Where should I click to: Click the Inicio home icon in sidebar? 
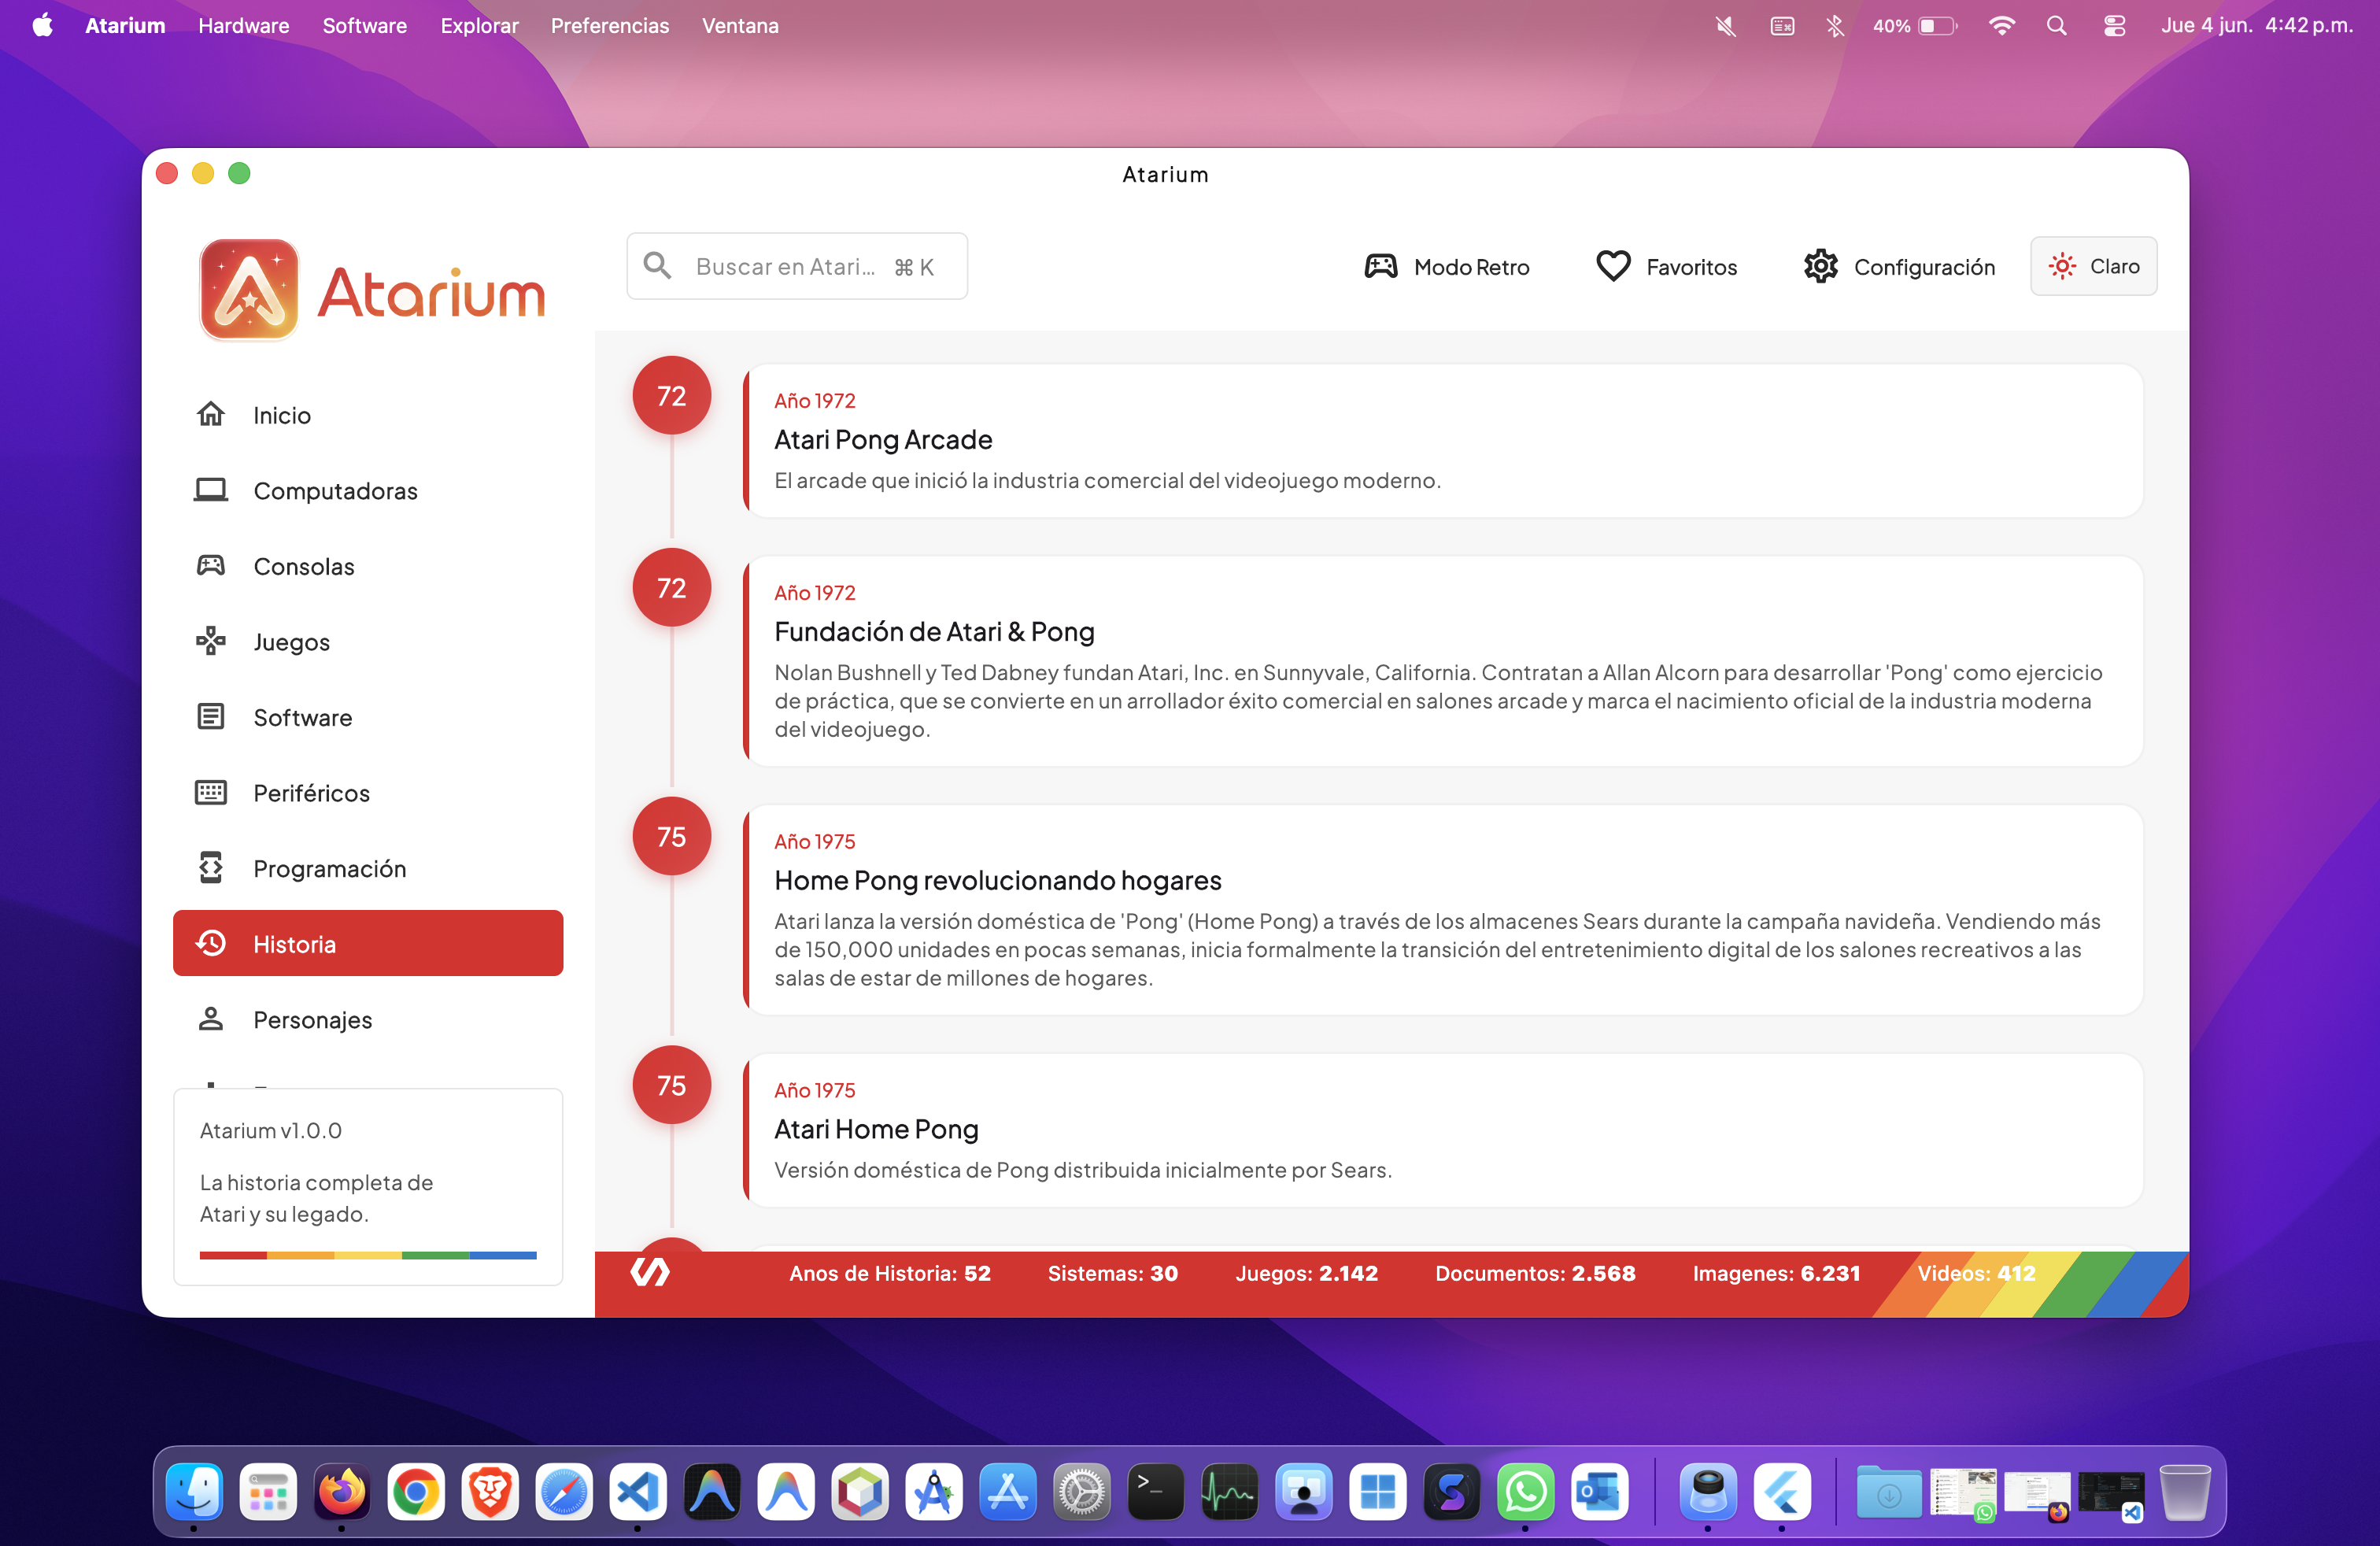click(210, 414)
